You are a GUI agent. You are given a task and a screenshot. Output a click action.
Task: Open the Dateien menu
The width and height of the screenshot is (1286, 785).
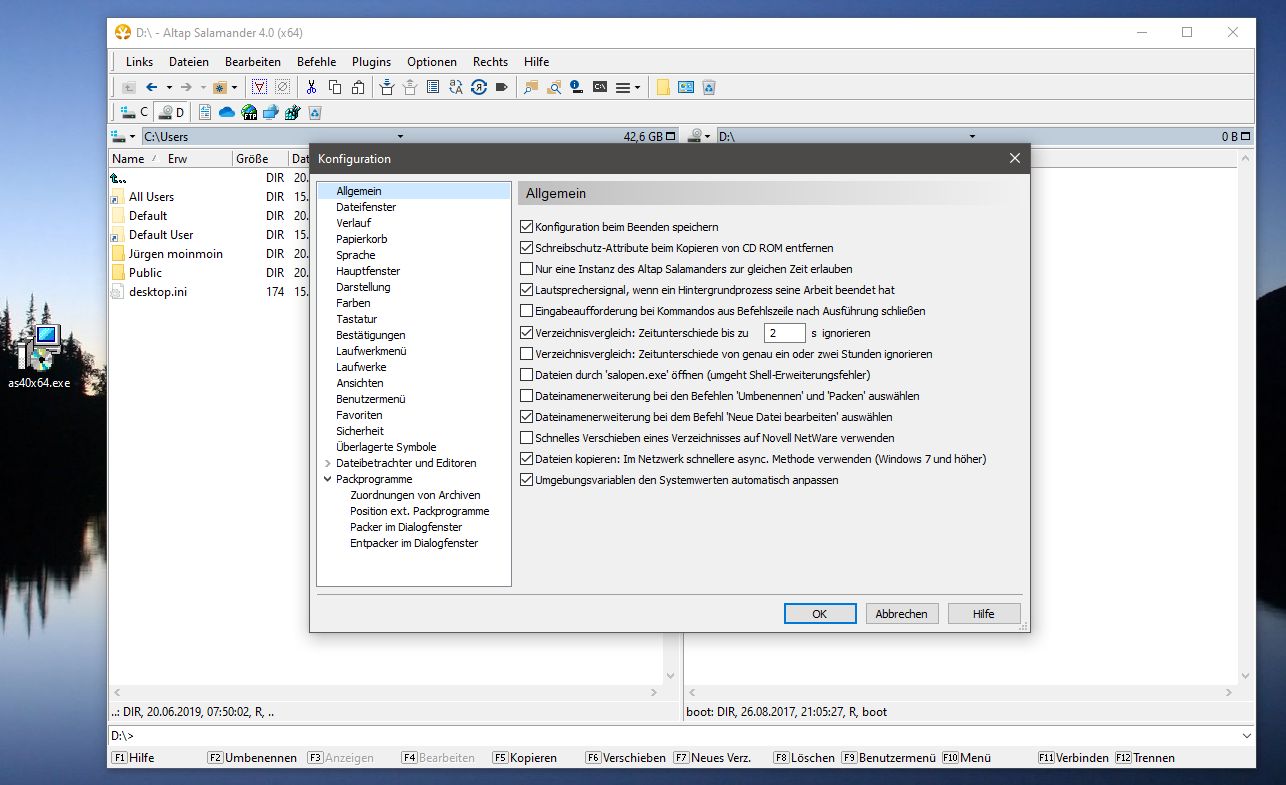pyautogui.click(x=189, y=62)
